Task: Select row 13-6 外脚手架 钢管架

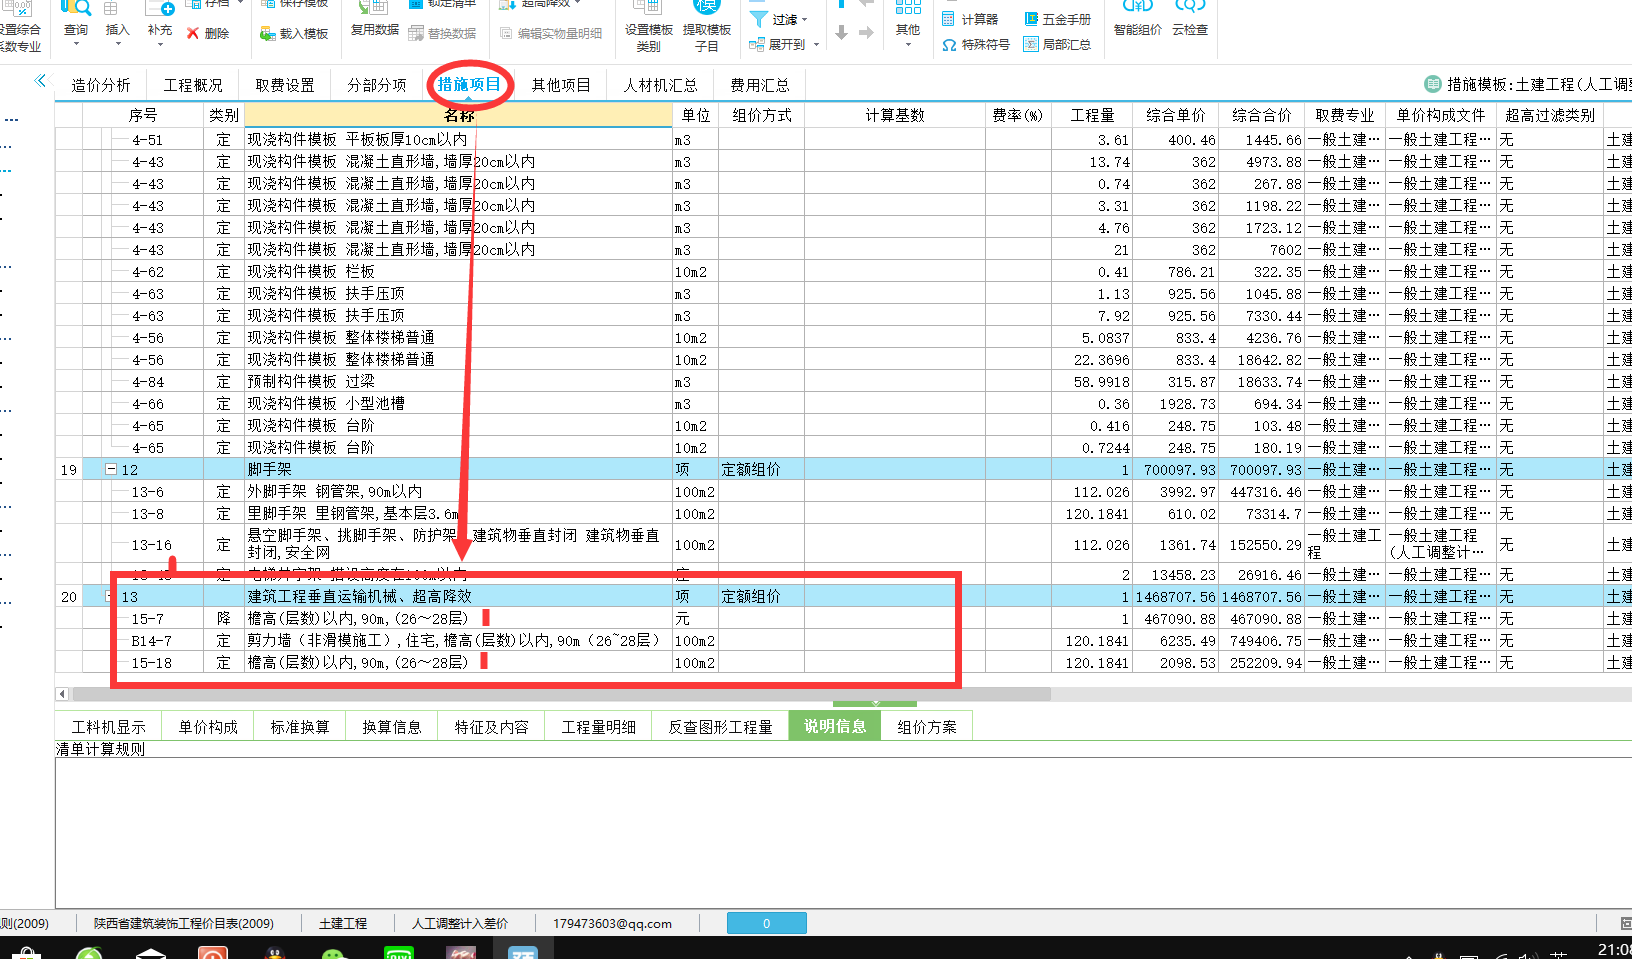Action: [x=459, y=491]
